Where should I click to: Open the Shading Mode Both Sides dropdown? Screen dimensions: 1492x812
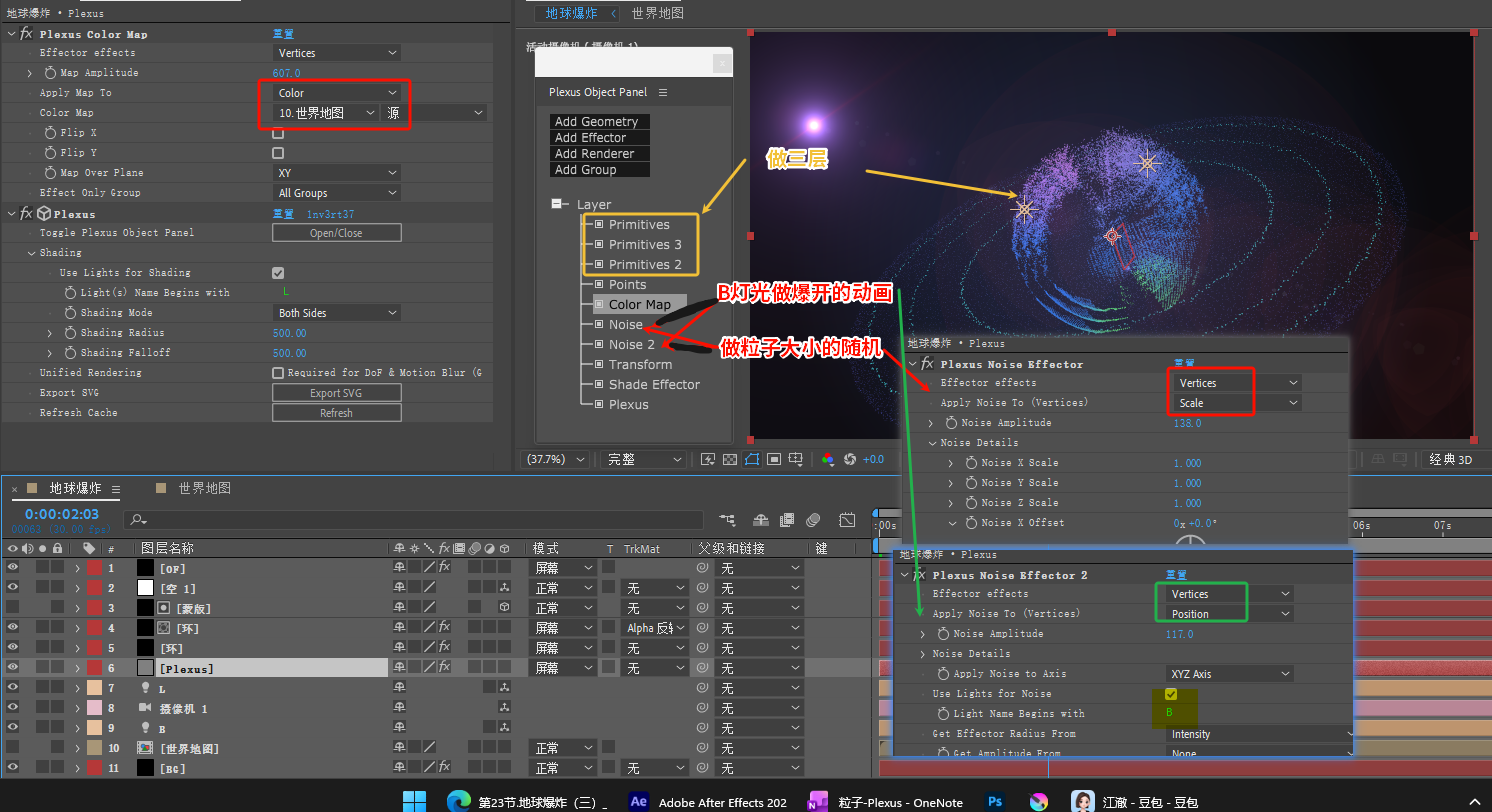(x=337, y=313)
